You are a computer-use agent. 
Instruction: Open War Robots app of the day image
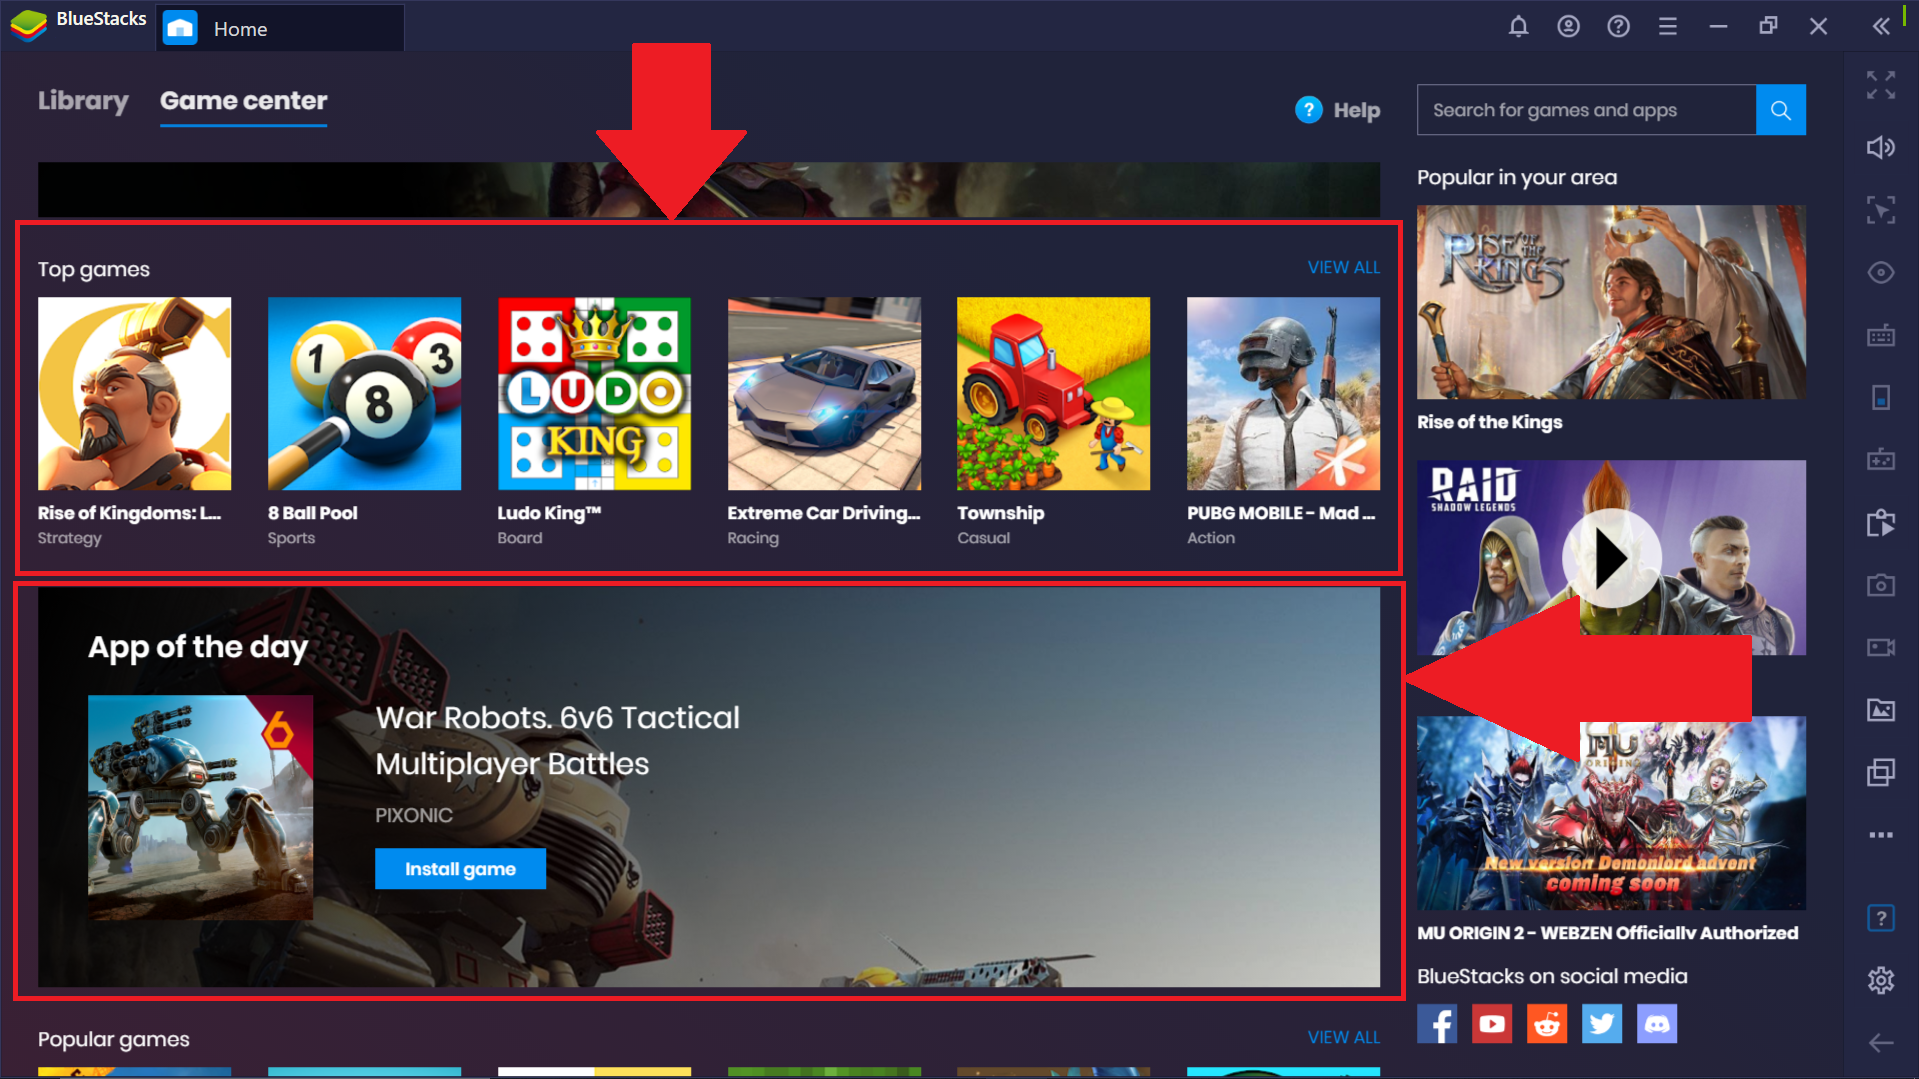click(x=200, y=807)
